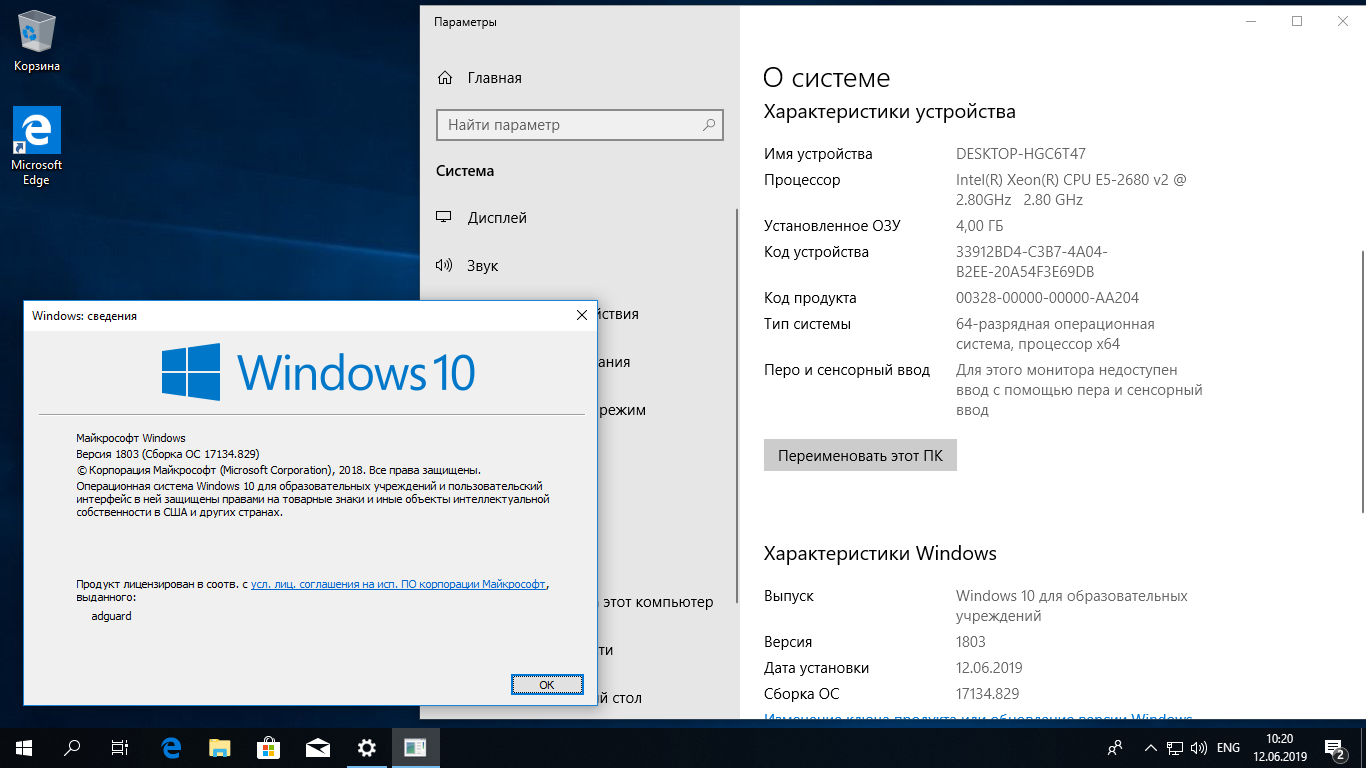Click OK in the Windows сведения dialog

pyautogui.click(x=547, y=684)
